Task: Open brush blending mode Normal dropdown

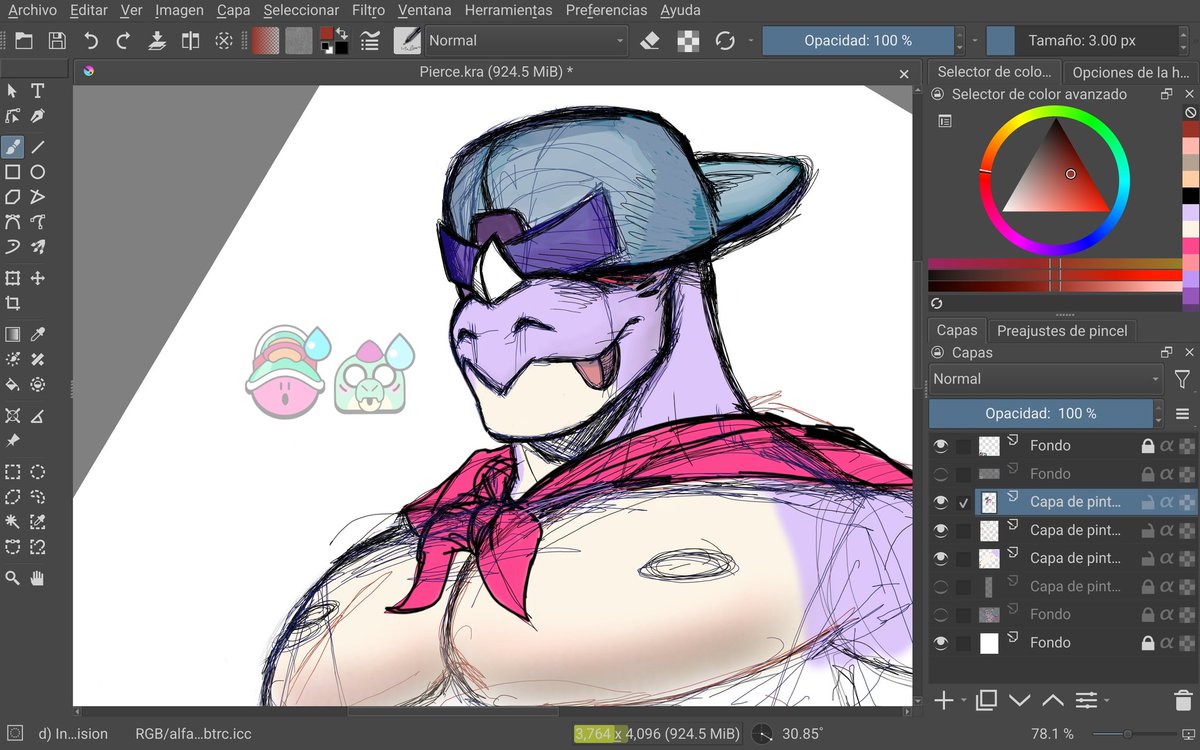Action: tap(526, 41)
